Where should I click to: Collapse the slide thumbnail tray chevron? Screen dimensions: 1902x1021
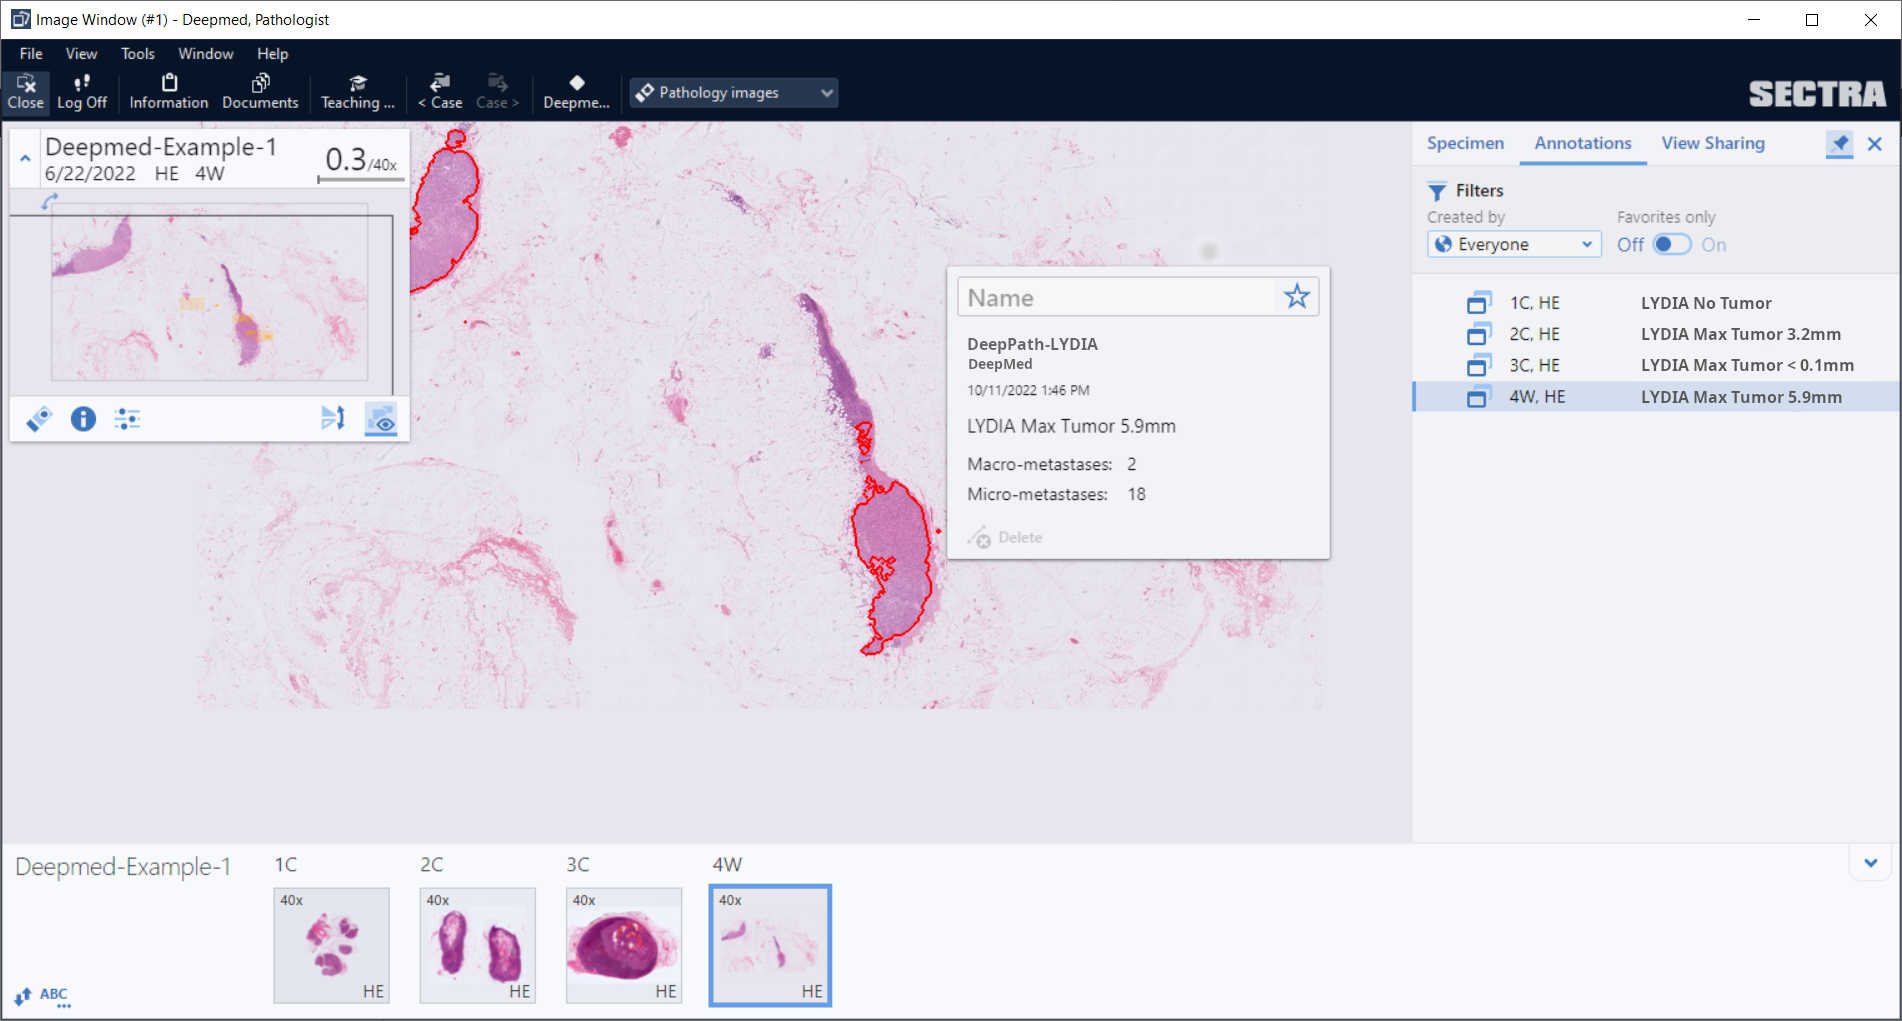click(1870, 863)
